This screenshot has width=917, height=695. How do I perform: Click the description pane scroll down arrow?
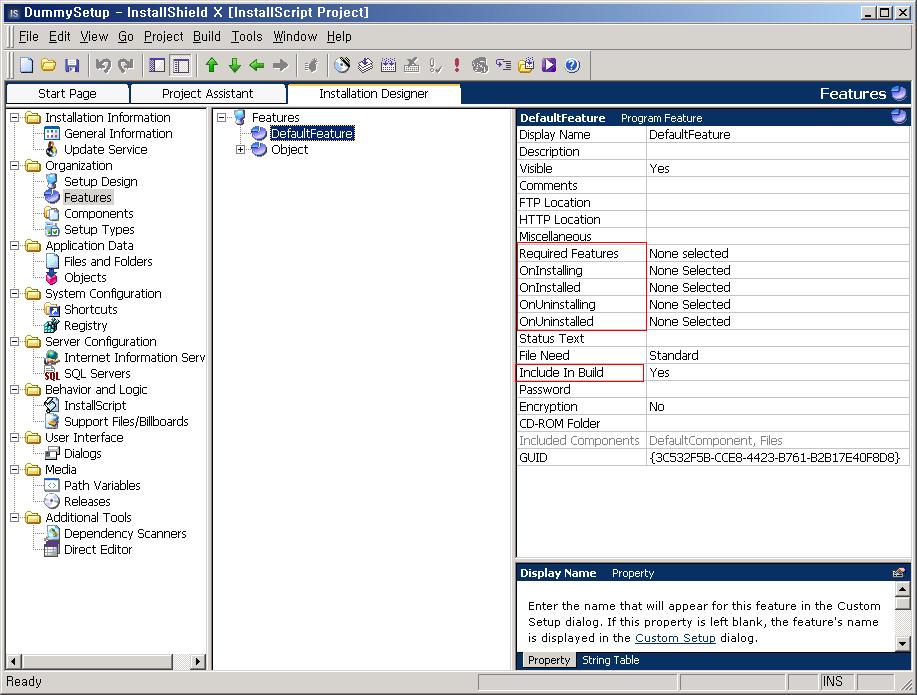point(902,644)
